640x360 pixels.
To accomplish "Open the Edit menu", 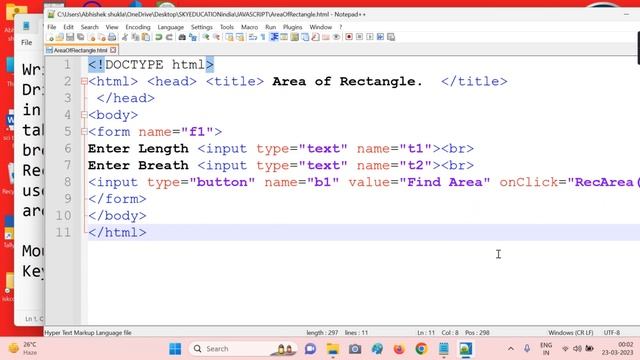I will 68,27.
